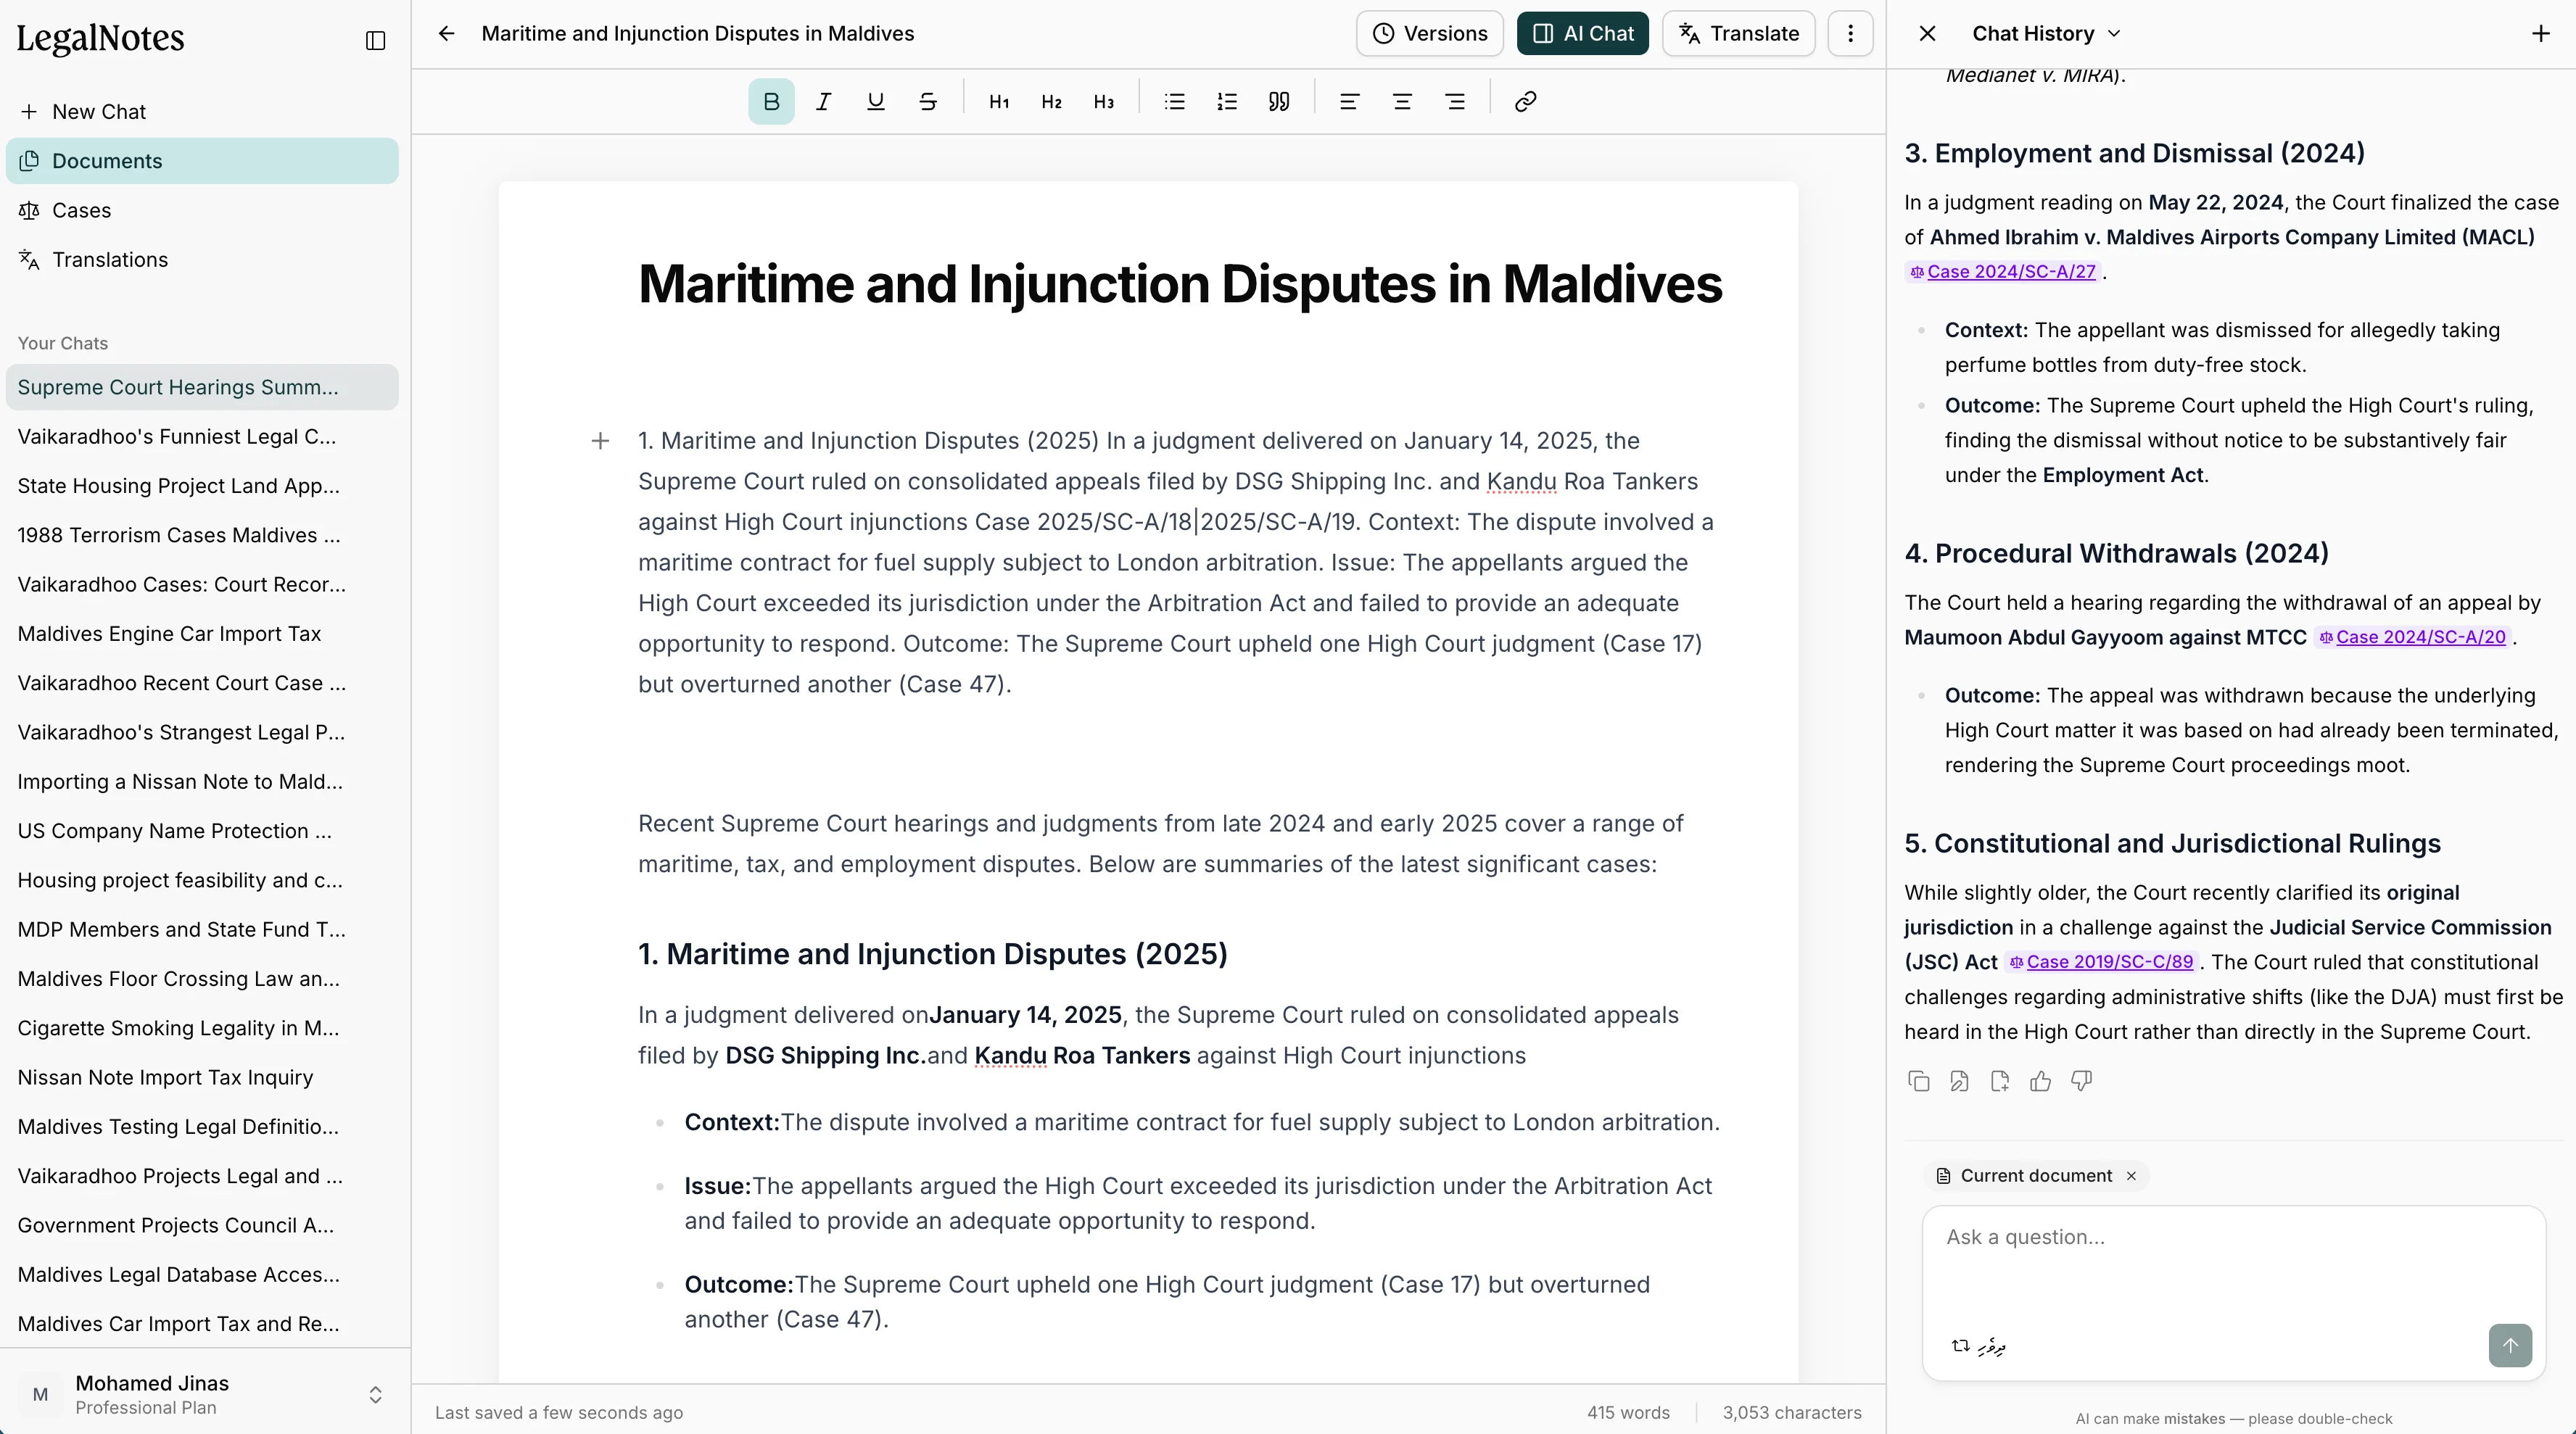
Task: Click the add-to-new-document icon under the response
Action: [x=2000, y=1081]
